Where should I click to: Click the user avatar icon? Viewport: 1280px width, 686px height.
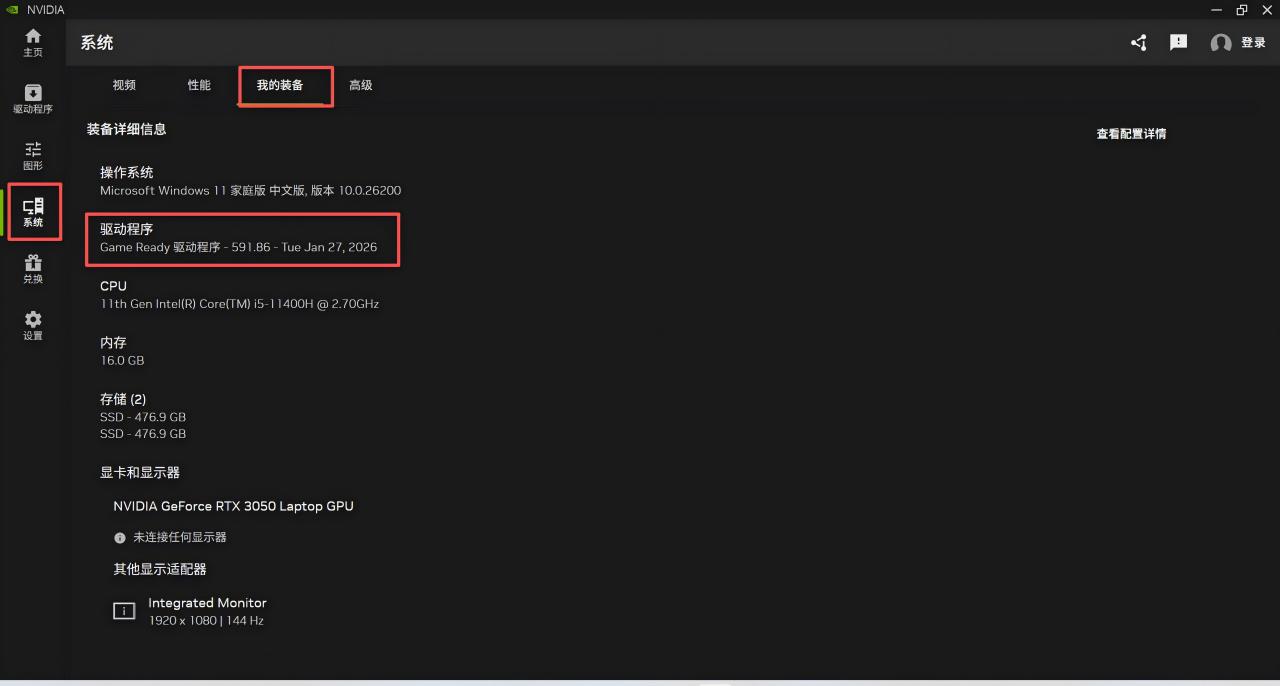pos(1220,43)
